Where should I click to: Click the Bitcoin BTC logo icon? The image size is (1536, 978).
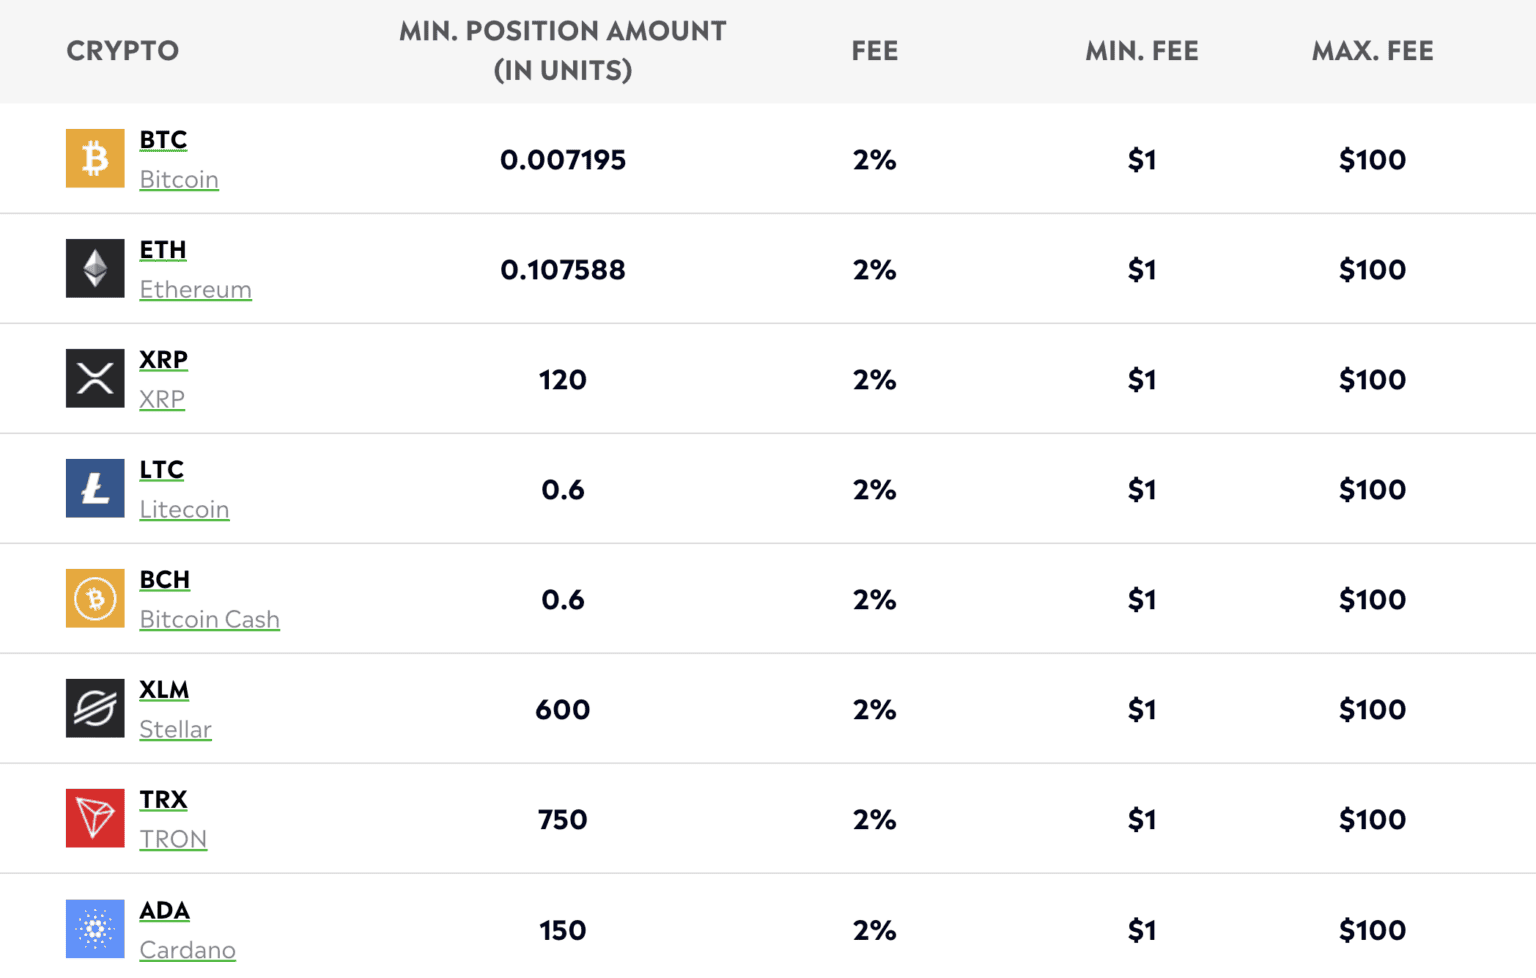tap(95, 158)
